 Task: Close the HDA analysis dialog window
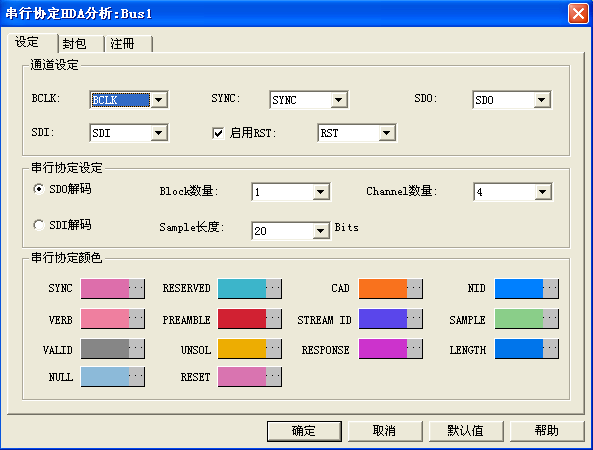tap(578, 14)
